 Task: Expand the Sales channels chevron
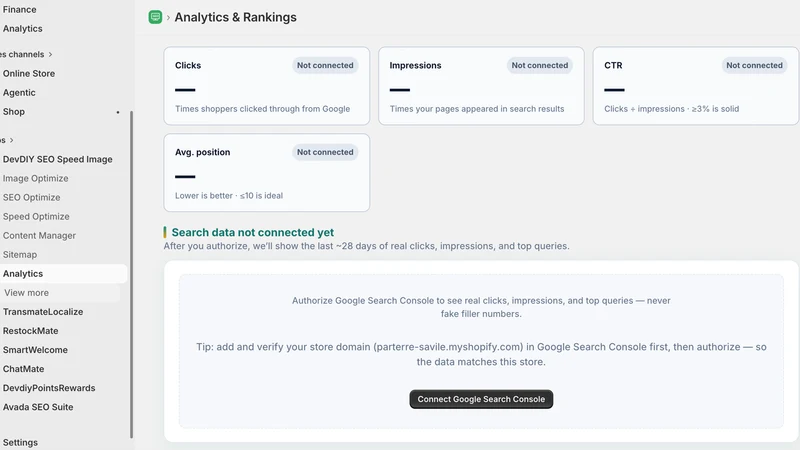(51, 54)
